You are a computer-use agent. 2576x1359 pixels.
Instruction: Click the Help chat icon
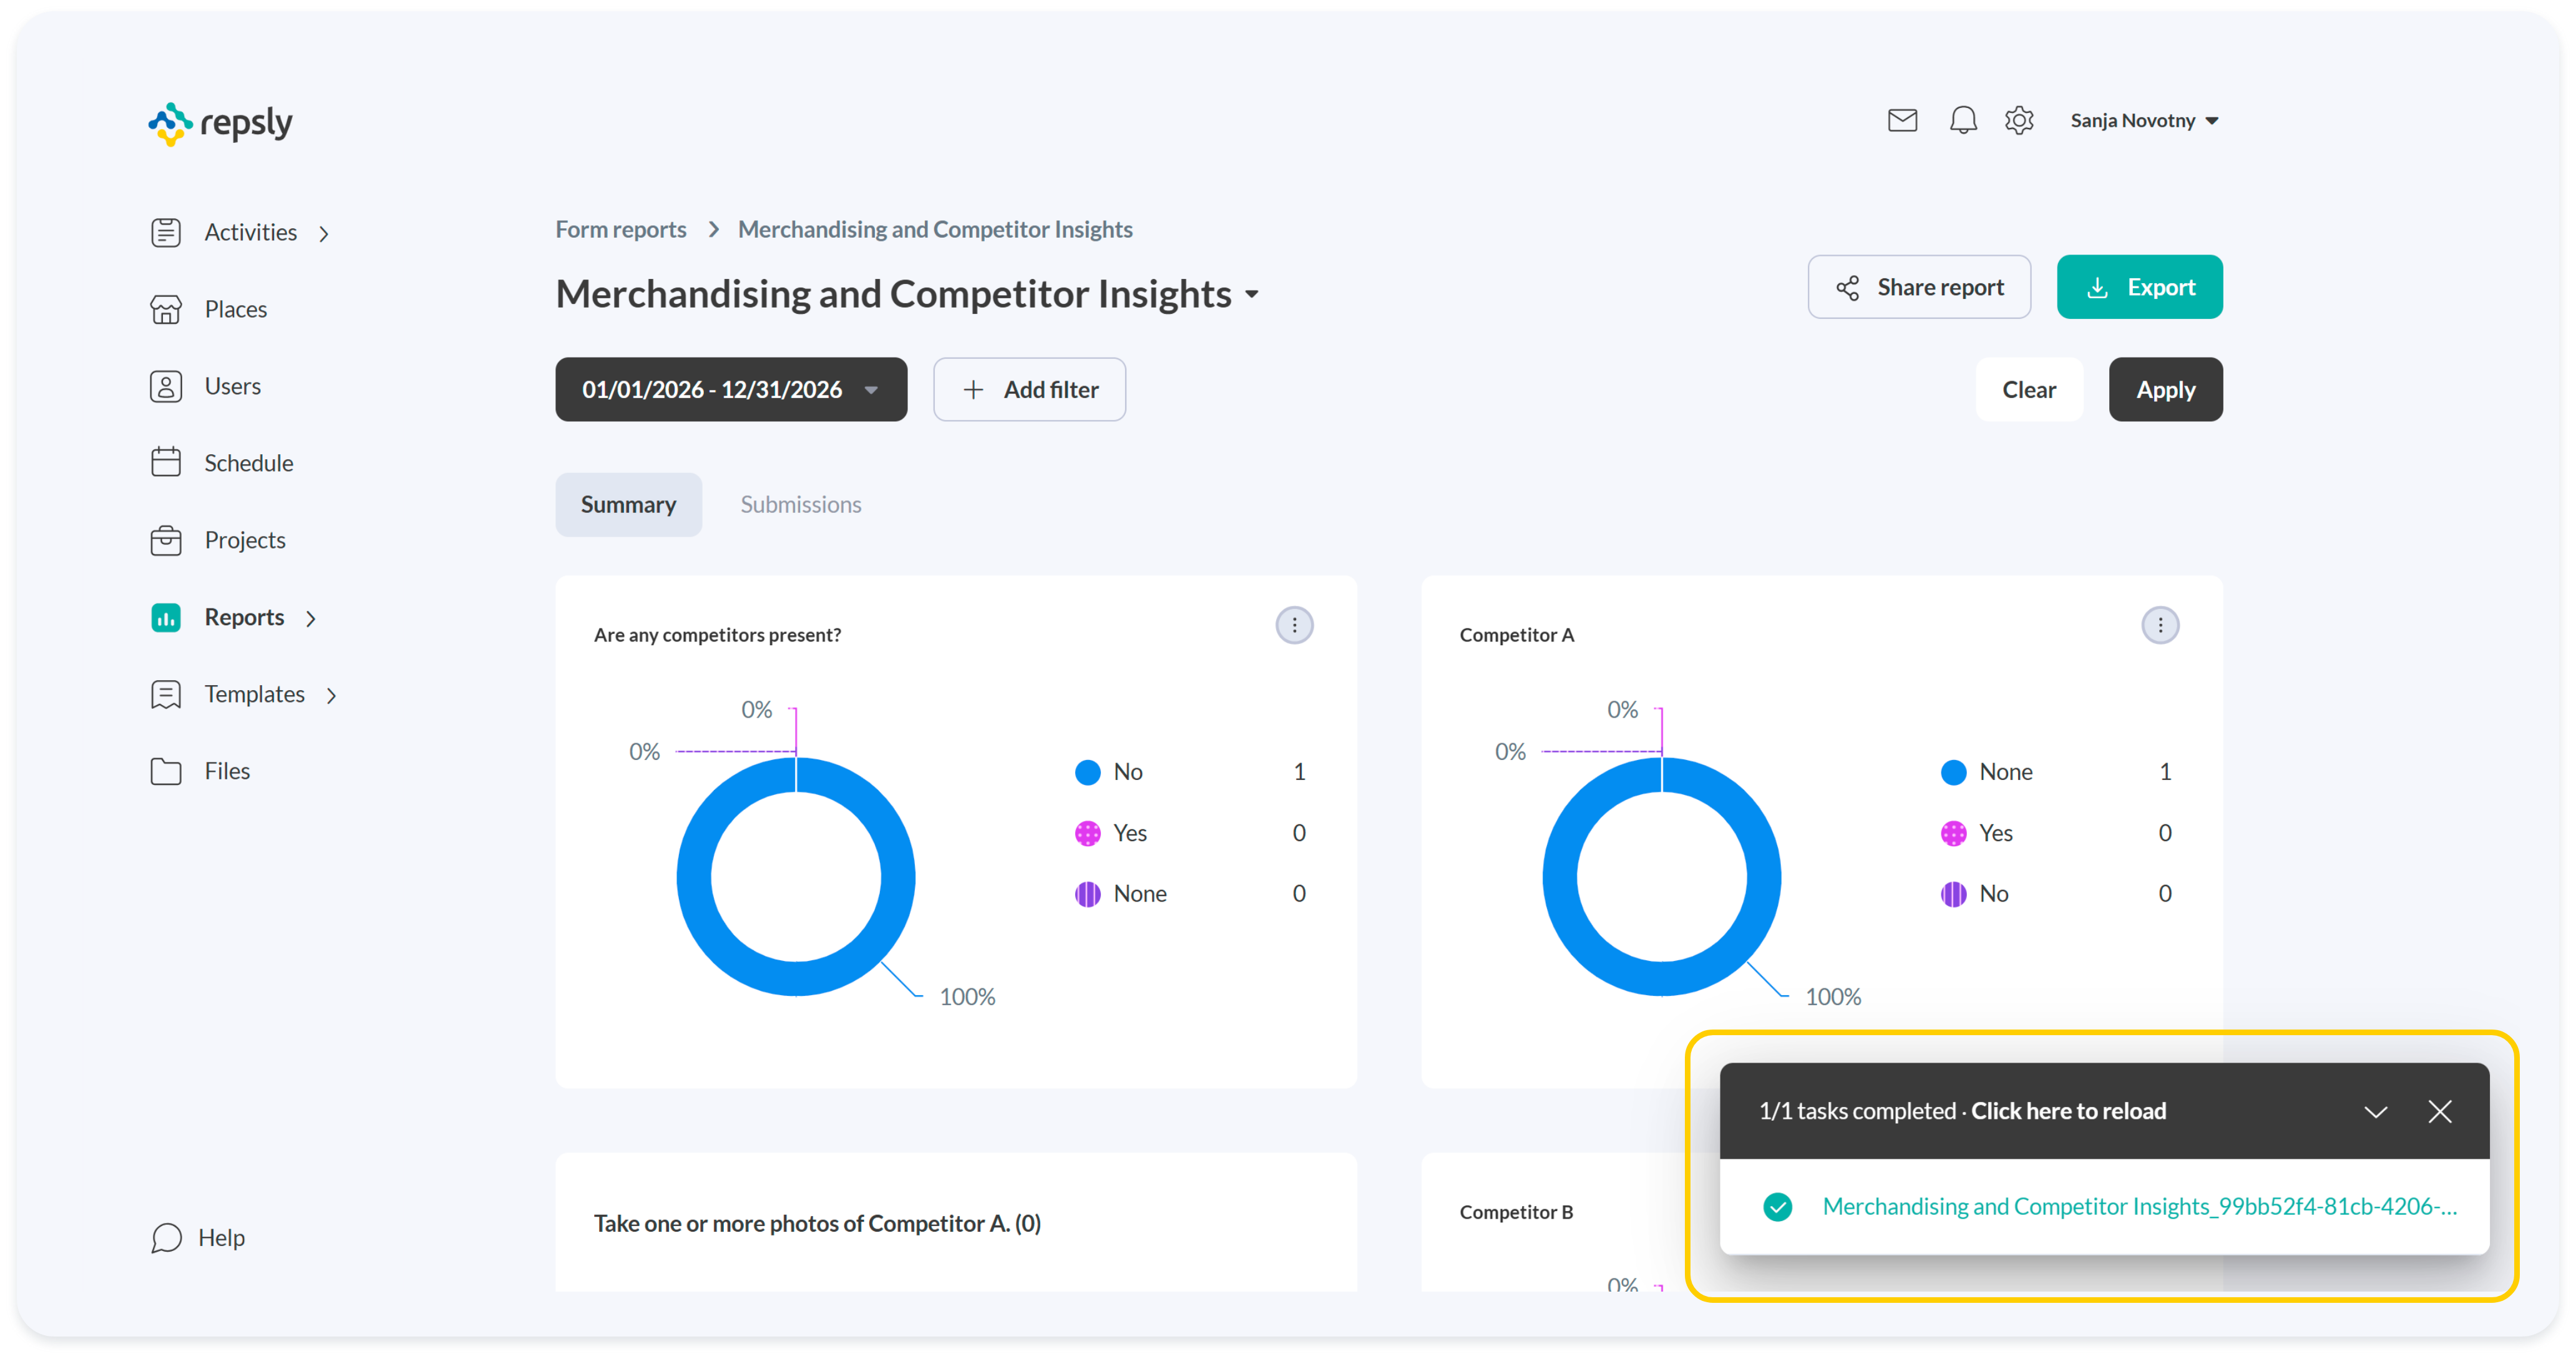coord(166,1238)
